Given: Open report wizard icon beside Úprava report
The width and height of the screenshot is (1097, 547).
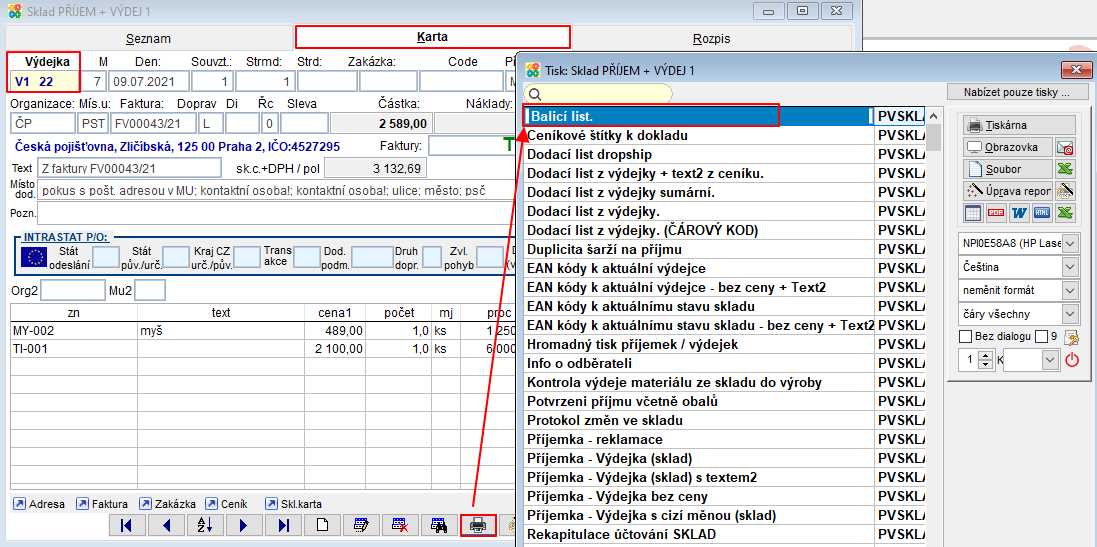Looking at the screenshot, I should click(x=1065, y=190).
